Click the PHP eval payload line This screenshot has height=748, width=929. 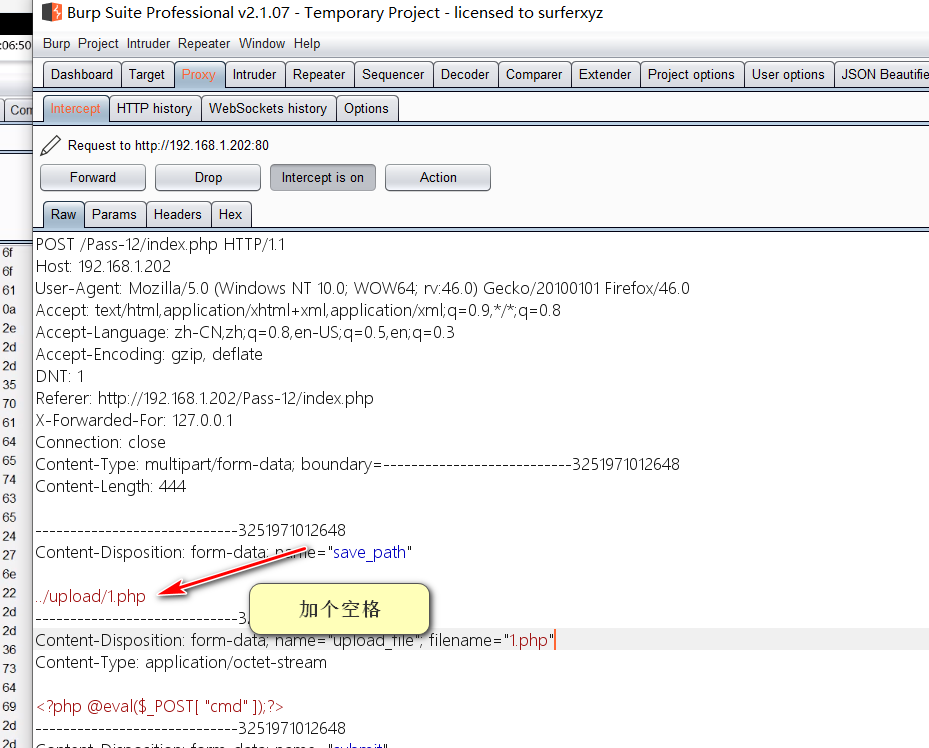coord(160,707)
